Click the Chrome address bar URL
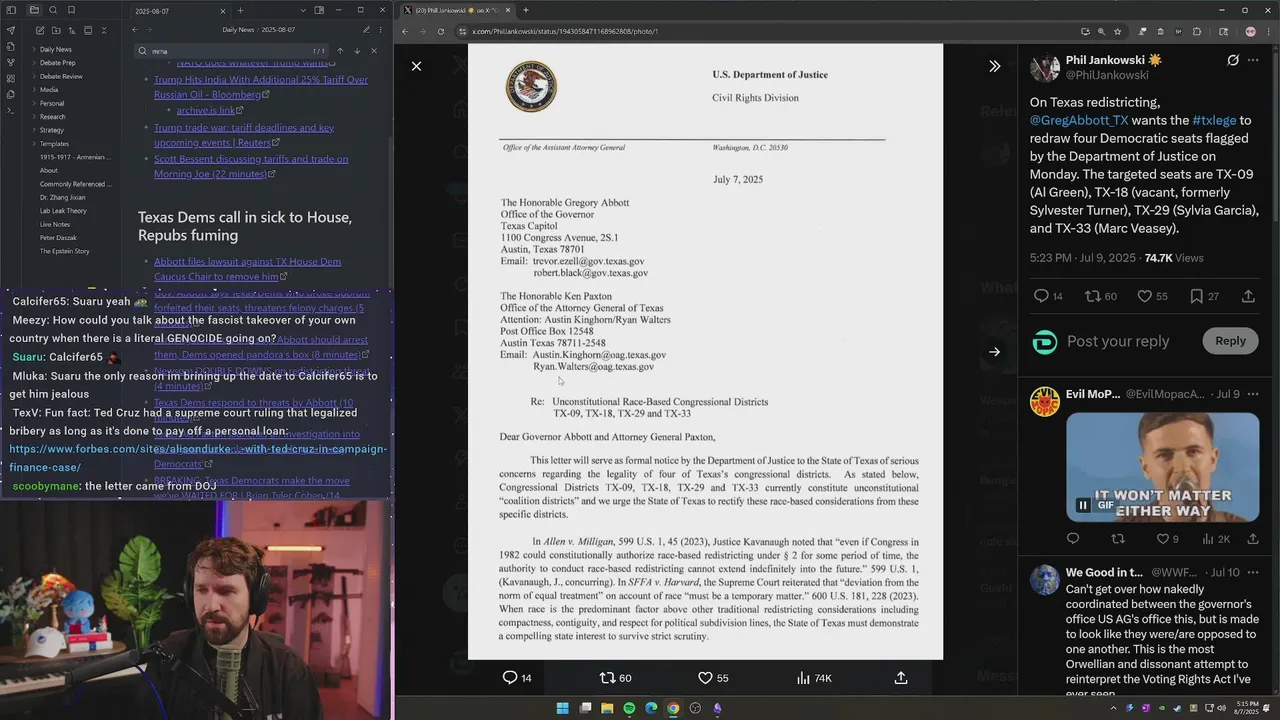Viewport: 1280px width, 720px height. coord(565,31)
